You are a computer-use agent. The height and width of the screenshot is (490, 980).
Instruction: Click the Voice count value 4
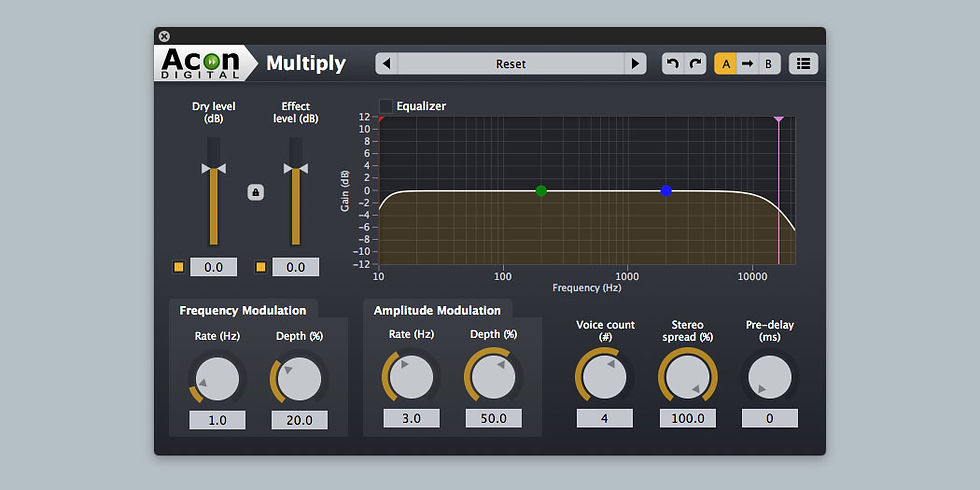605,418
